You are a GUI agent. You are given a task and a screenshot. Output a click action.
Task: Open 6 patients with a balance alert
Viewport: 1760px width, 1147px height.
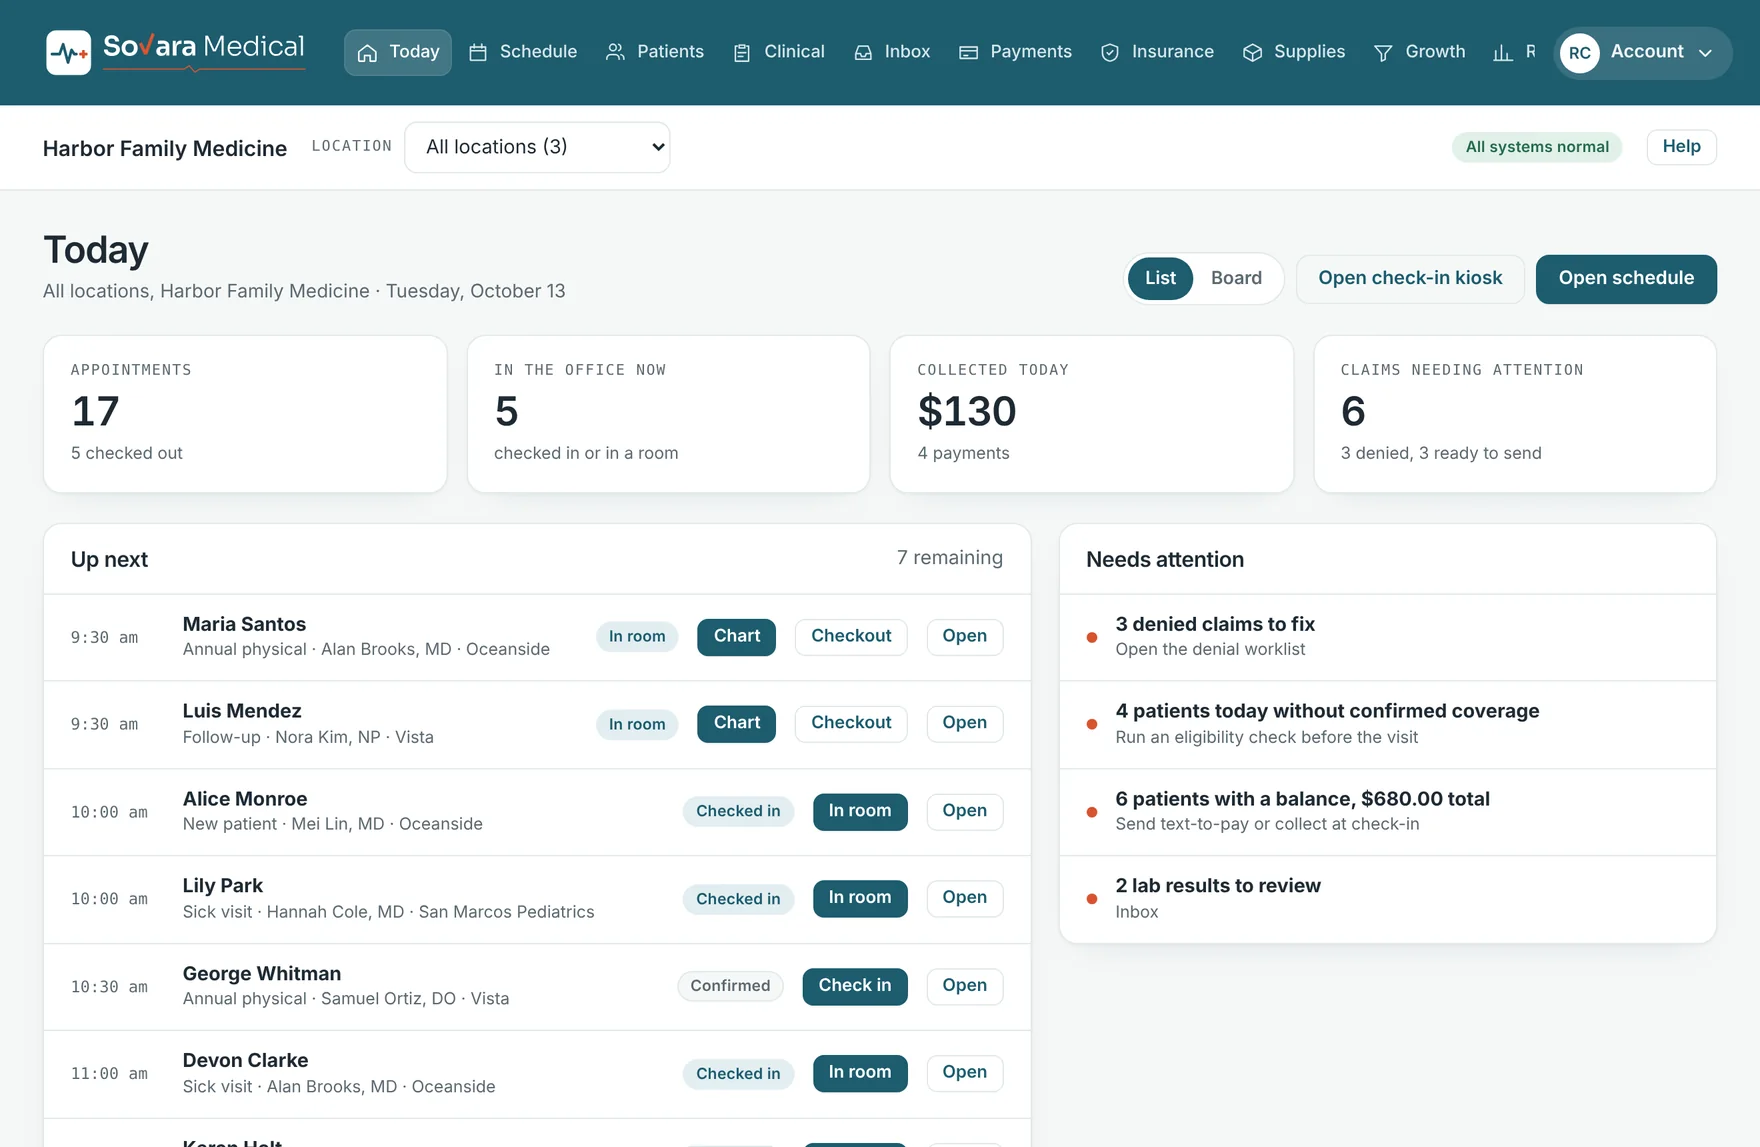pyautogui.click(x=1388, y=811)
